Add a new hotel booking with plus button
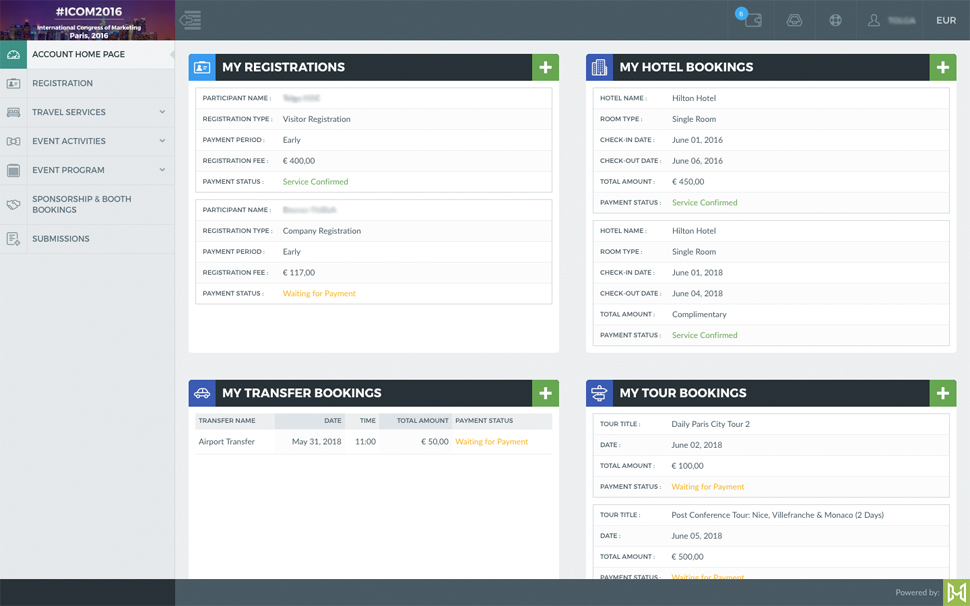970x606 pixels. point(943,67)
